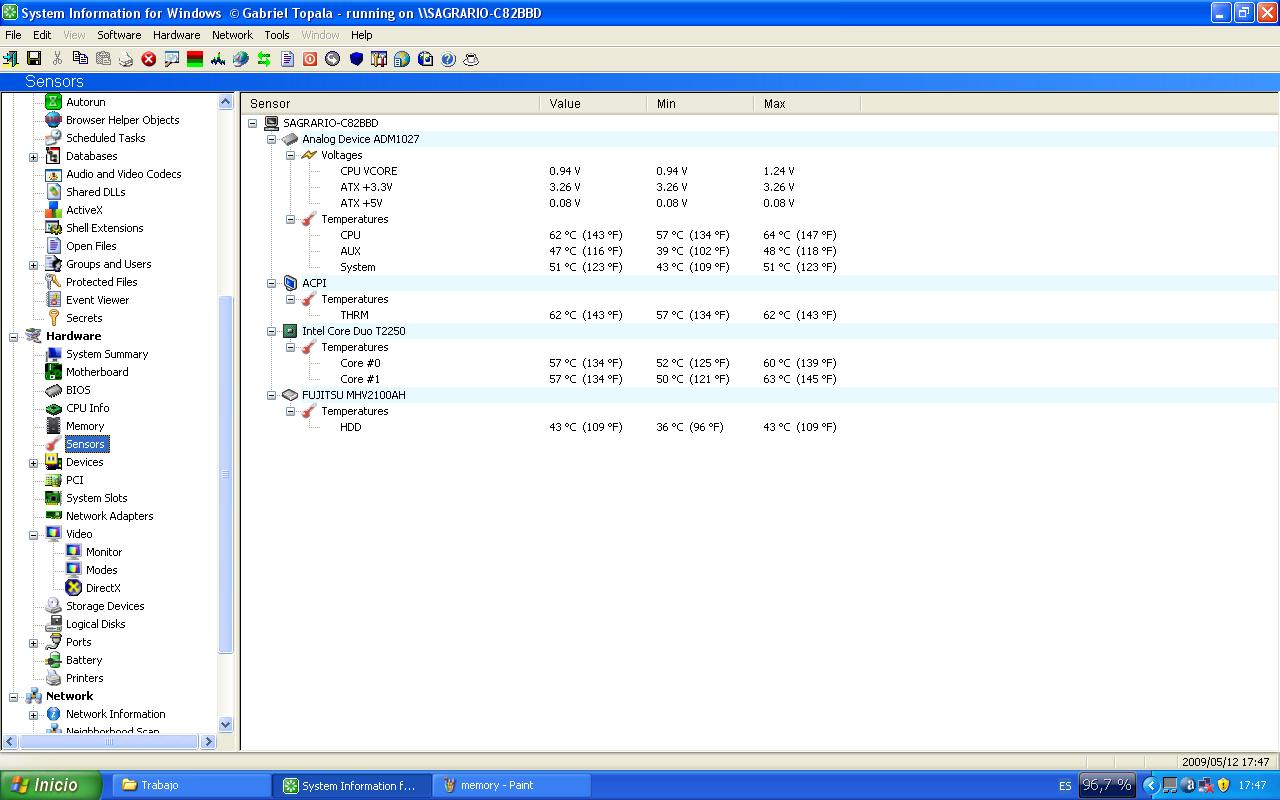Select Storage Devices in the tree
Image resolution: width=1280 pixels, height=800 pixels.
[x=105, y=606]
